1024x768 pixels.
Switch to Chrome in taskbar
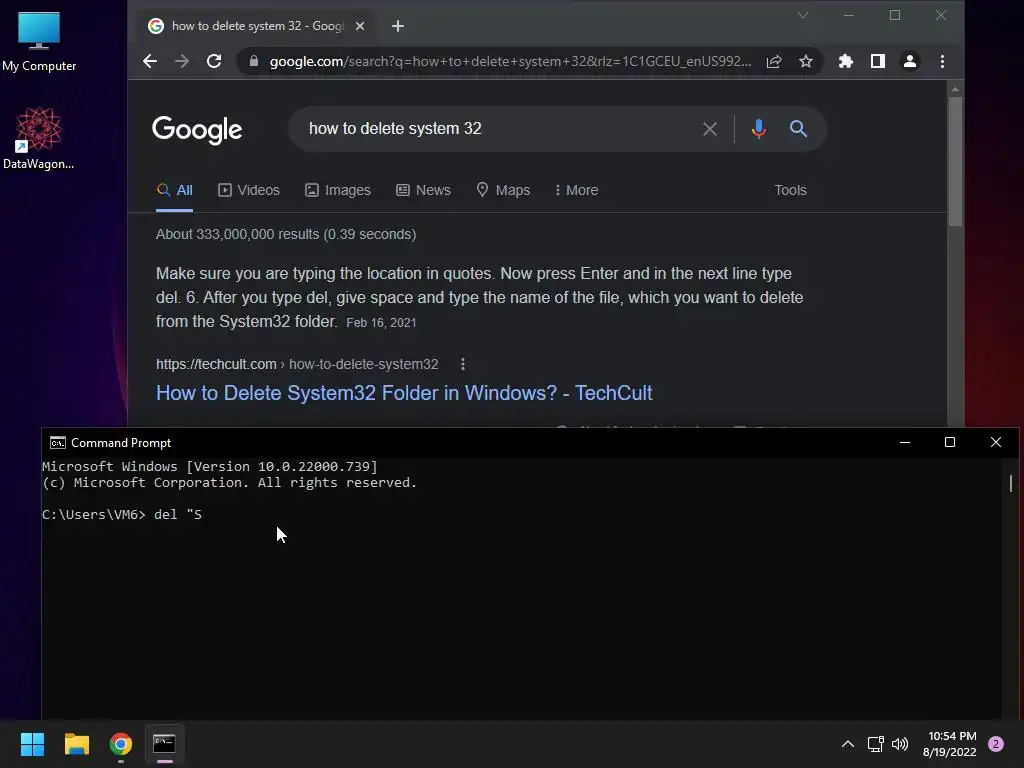[x=121, y=744]
